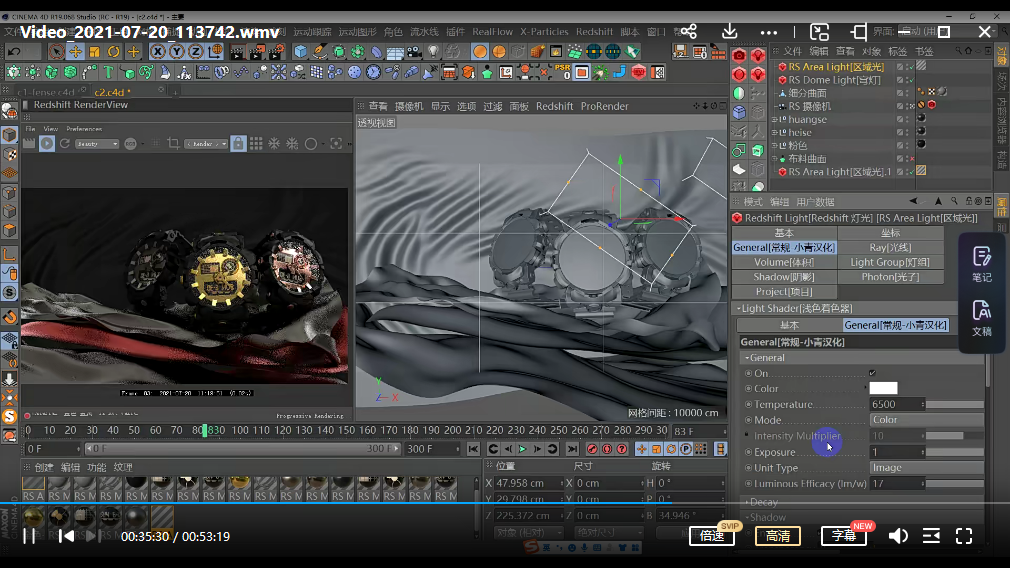Click the Undo arrow icon
The width and height of the screenshot is (1010, 568).
pos(14,52)
